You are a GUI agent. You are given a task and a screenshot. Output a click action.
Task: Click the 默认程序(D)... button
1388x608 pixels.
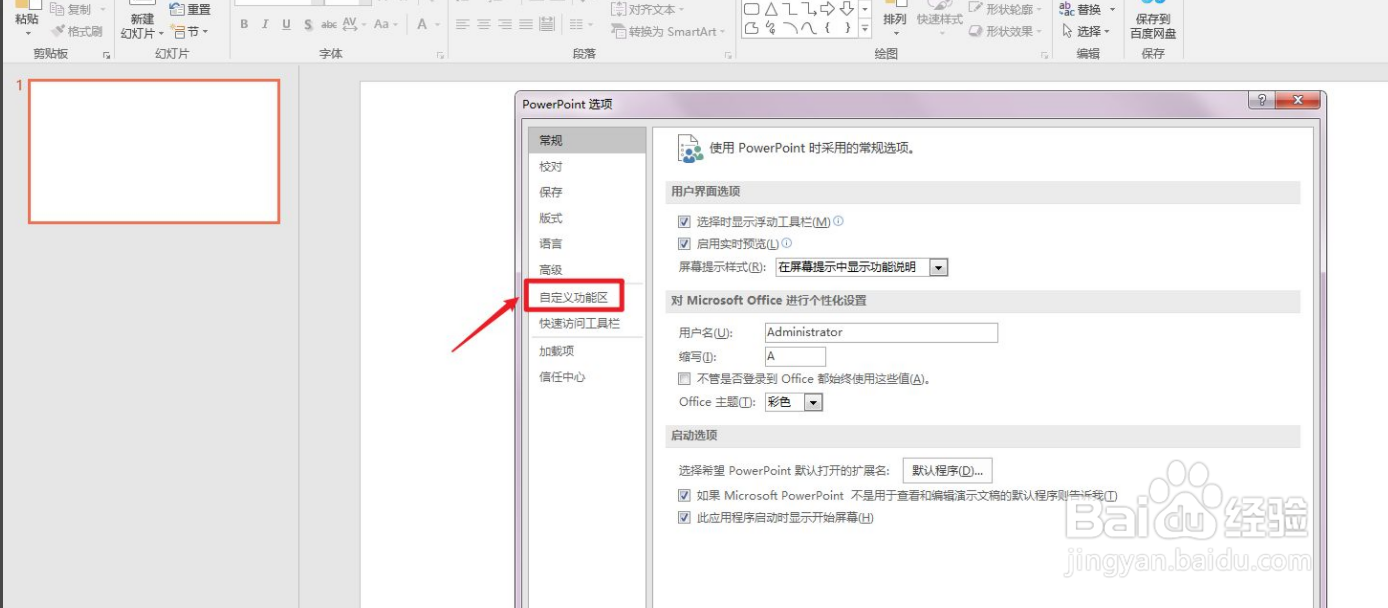click(x=947, y=470)
